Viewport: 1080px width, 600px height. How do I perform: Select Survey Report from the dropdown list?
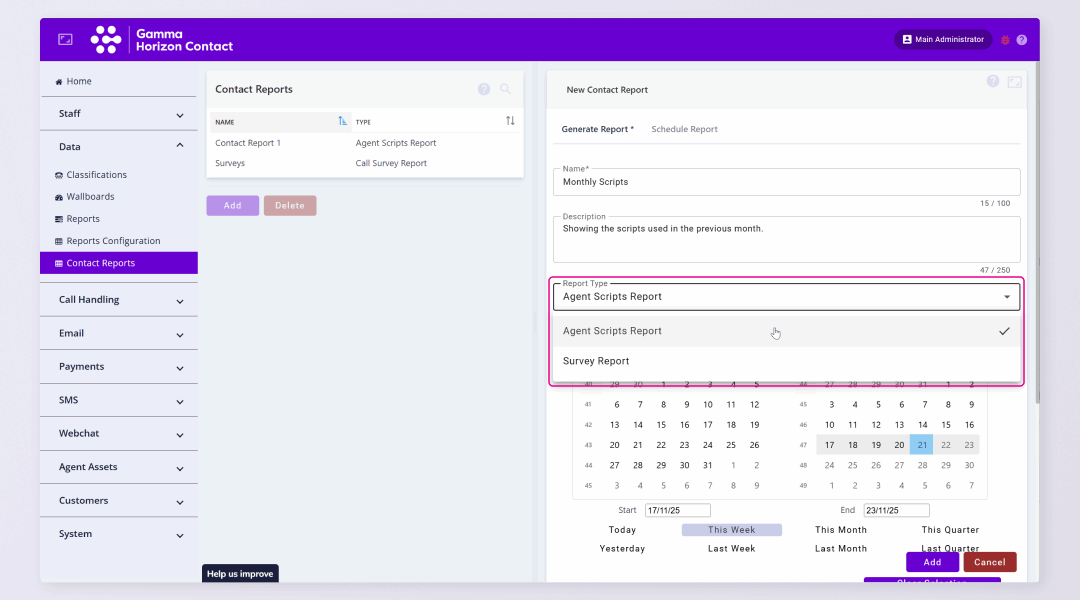pyautogui.click(x=596, y=361)
